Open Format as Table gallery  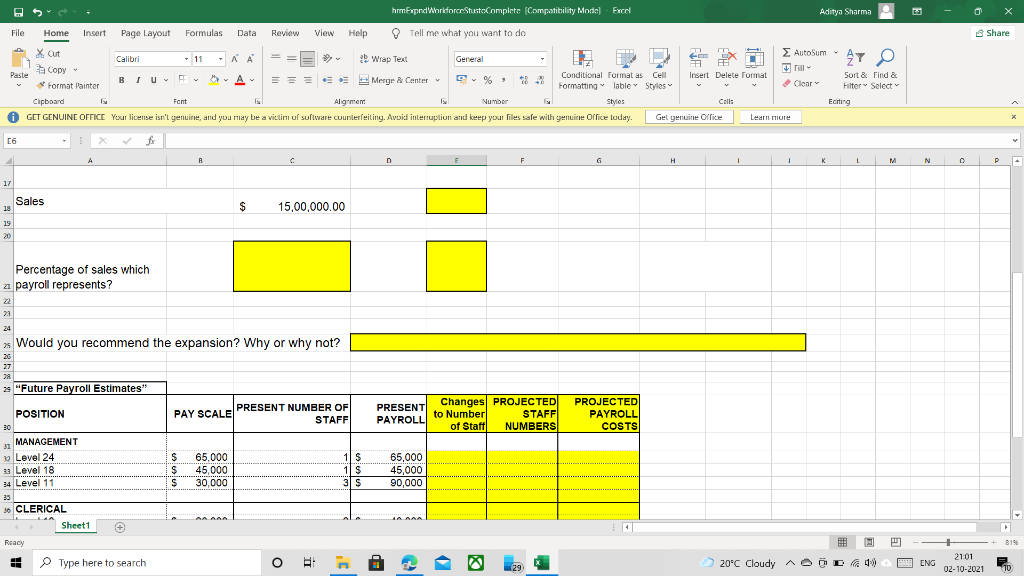[x=625, y=69]
